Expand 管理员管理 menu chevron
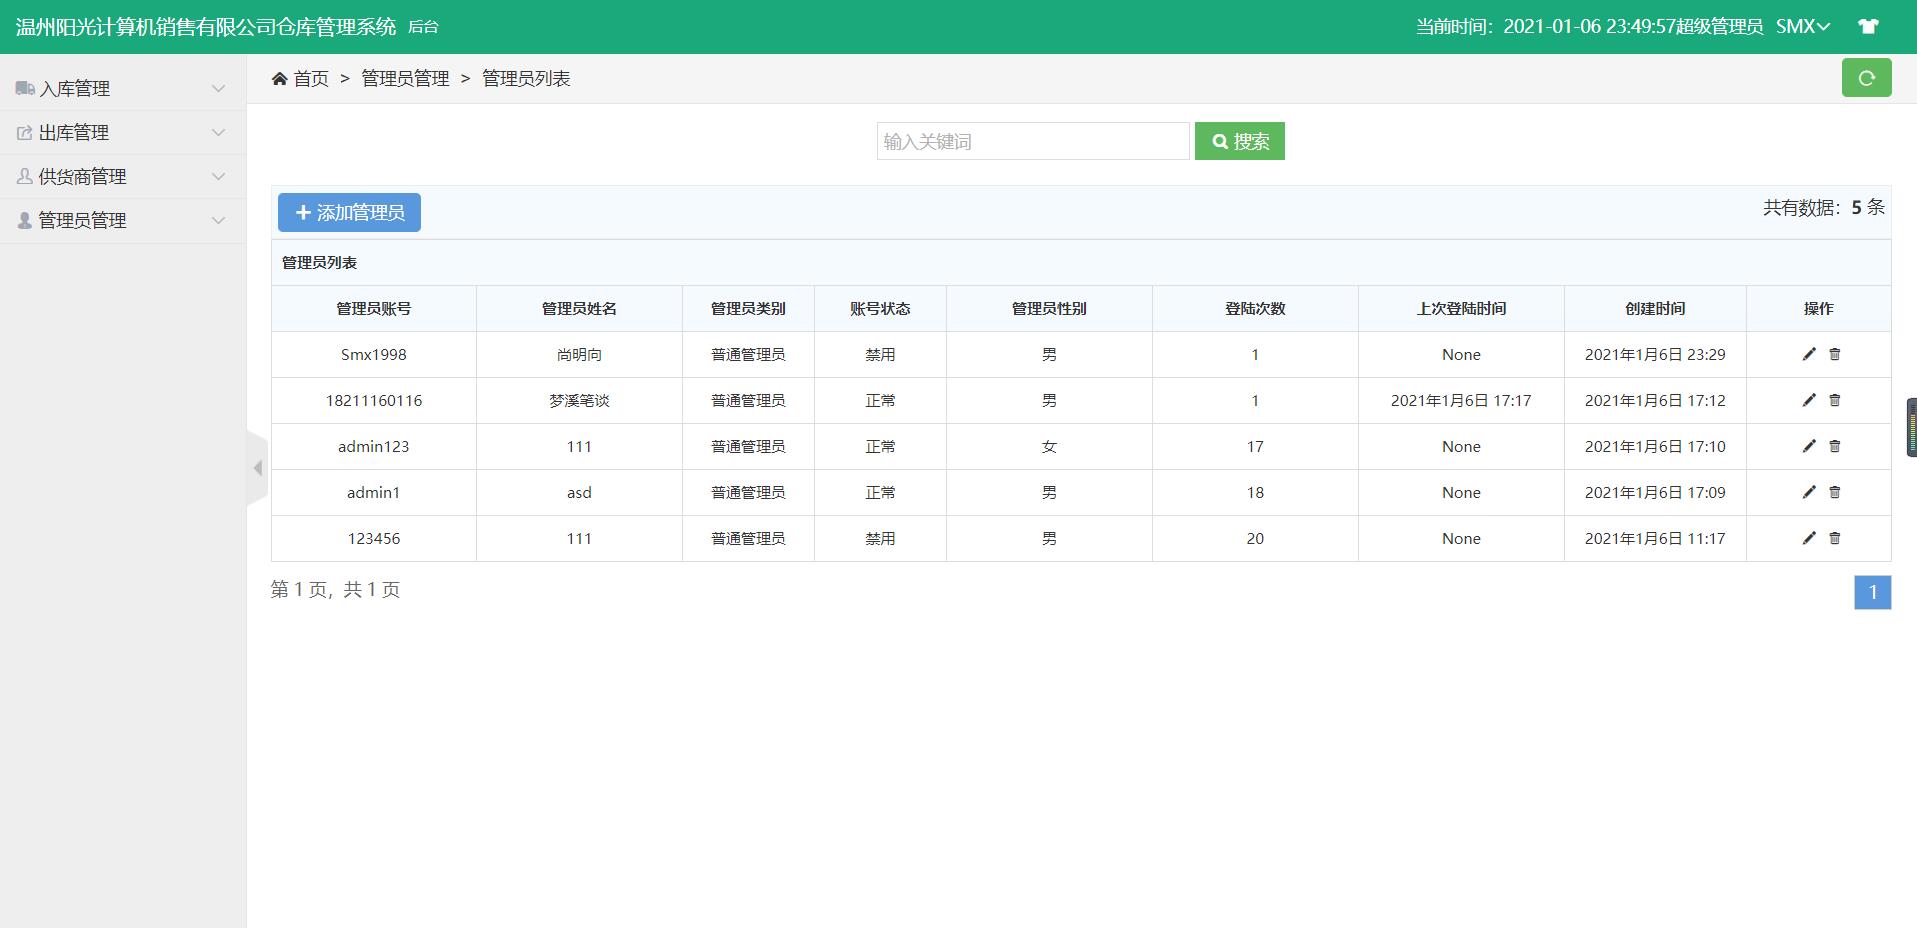The height and width of the screenshot is (928, 1917). [218, 220]
